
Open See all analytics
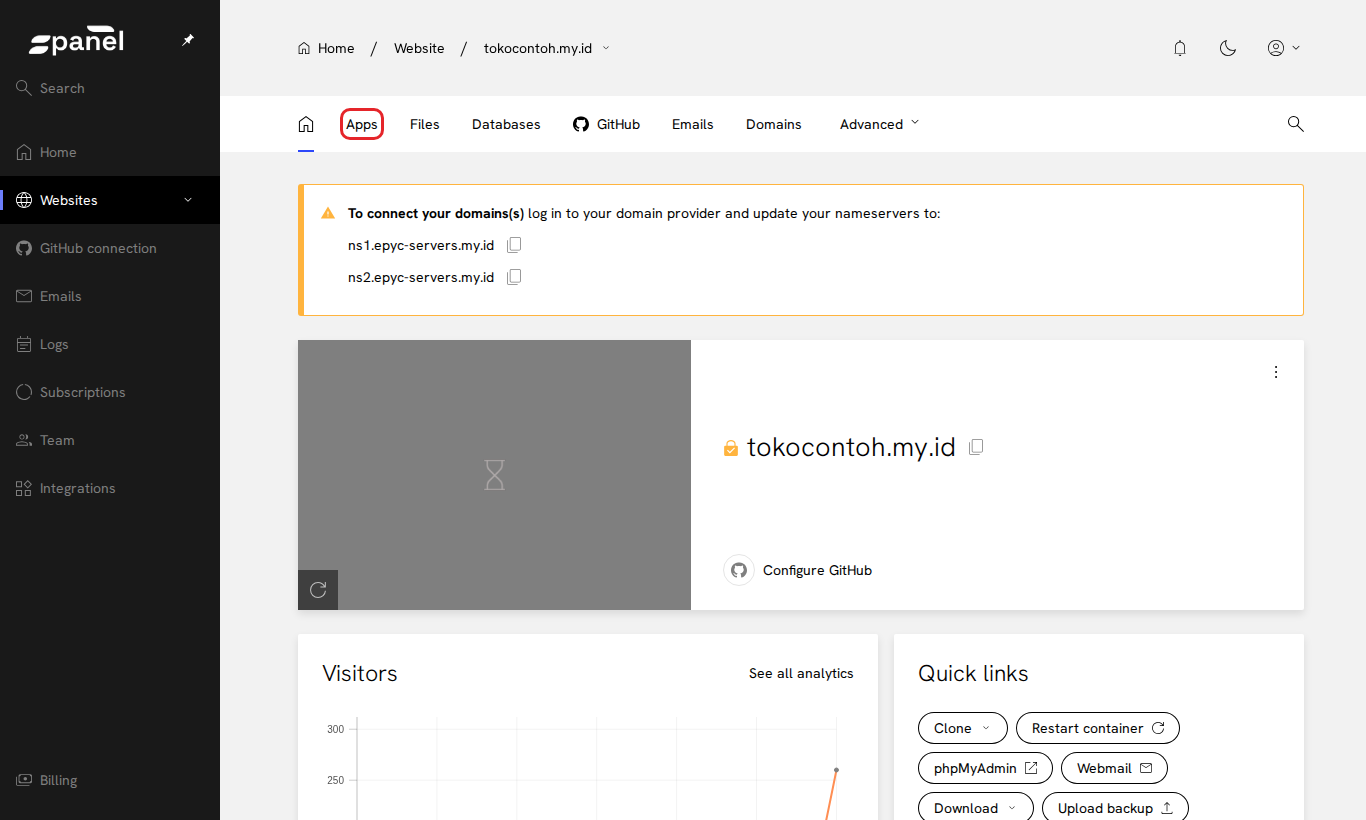pyautogui.click(x=801, y=673)
